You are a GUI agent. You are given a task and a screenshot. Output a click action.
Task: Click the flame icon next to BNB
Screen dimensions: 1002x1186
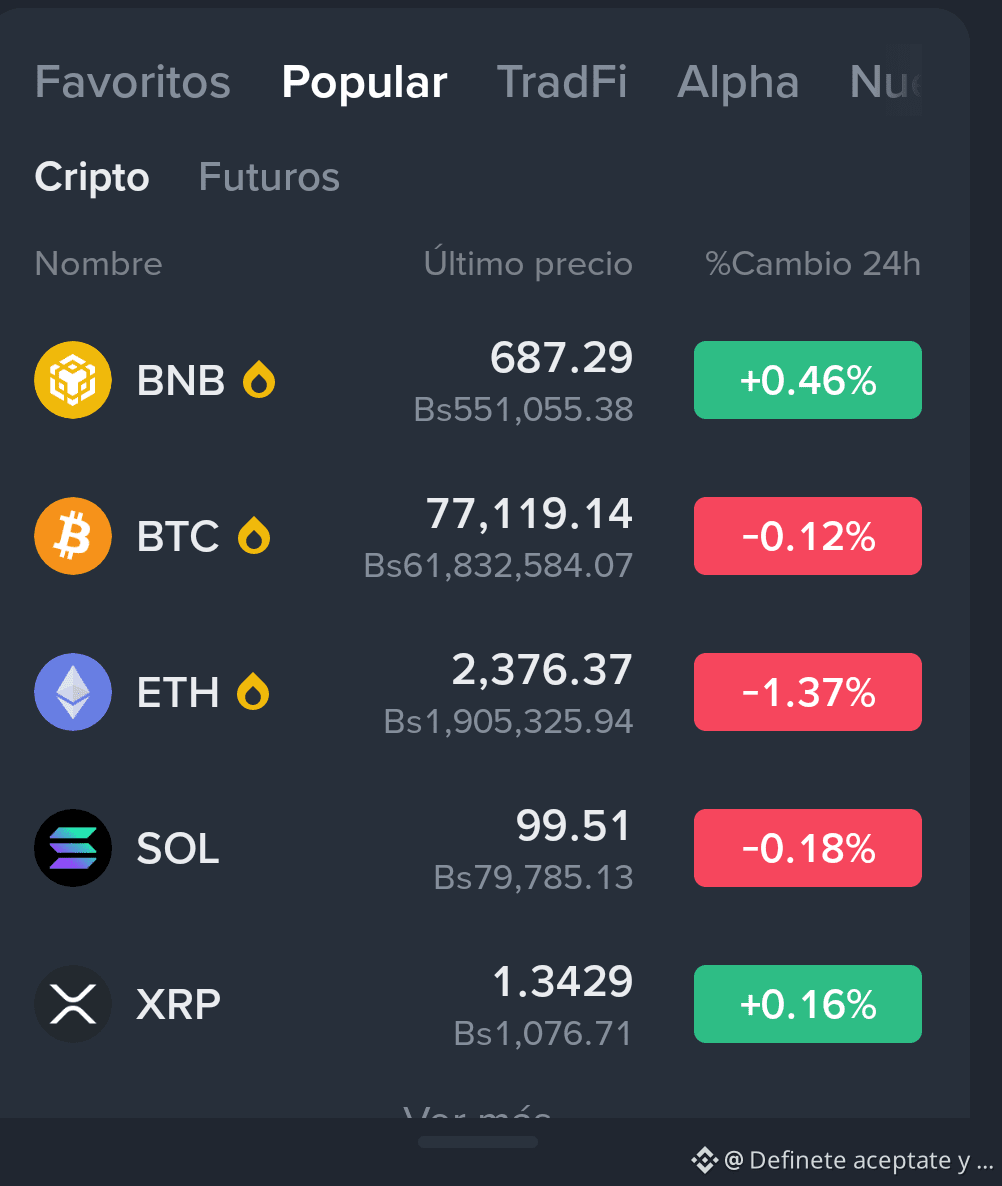click(x=259, y=380)
